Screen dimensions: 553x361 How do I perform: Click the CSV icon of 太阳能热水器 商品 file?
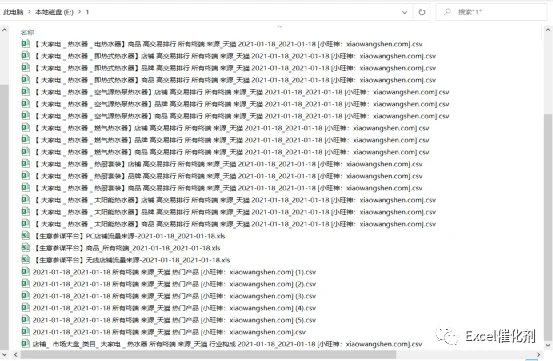(x=25, y=224)
